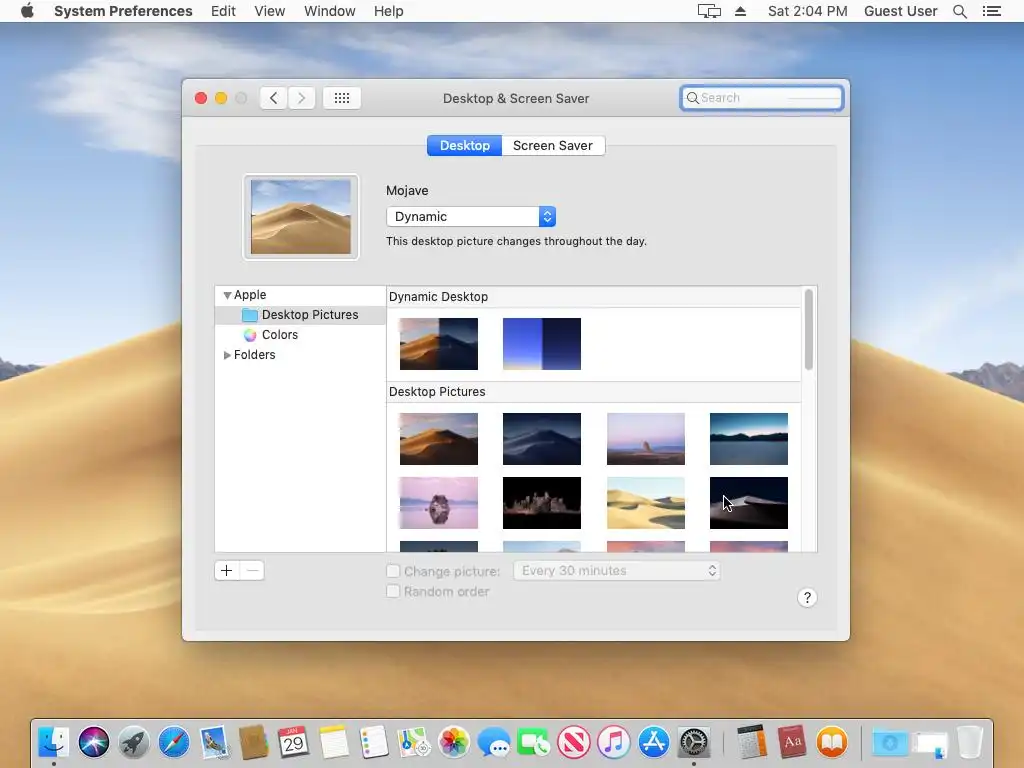Open Books orange icon in dock
Viewport: 1024px width, 768px height.
(832, 743)
